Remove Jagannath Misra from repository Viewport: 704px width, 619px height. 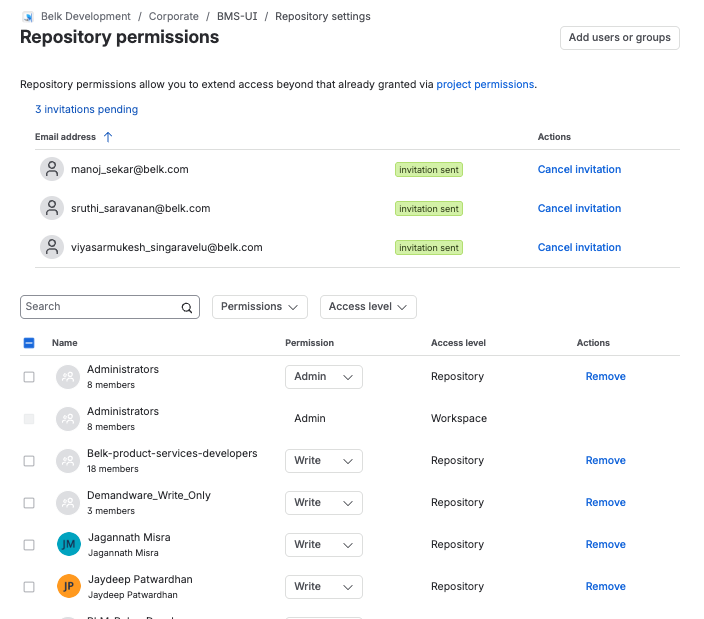[x=605, y=544]
